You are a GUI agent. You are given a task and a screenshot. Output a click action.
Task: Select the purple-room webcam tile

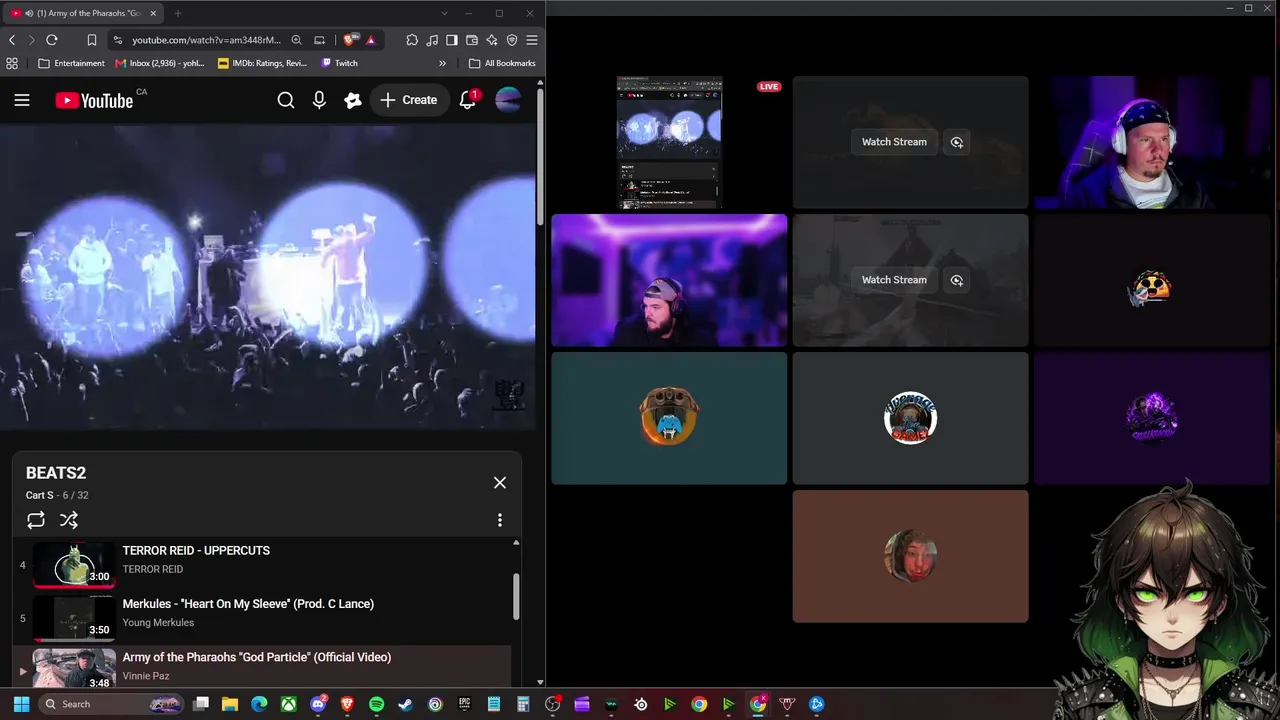pos(669,280)
